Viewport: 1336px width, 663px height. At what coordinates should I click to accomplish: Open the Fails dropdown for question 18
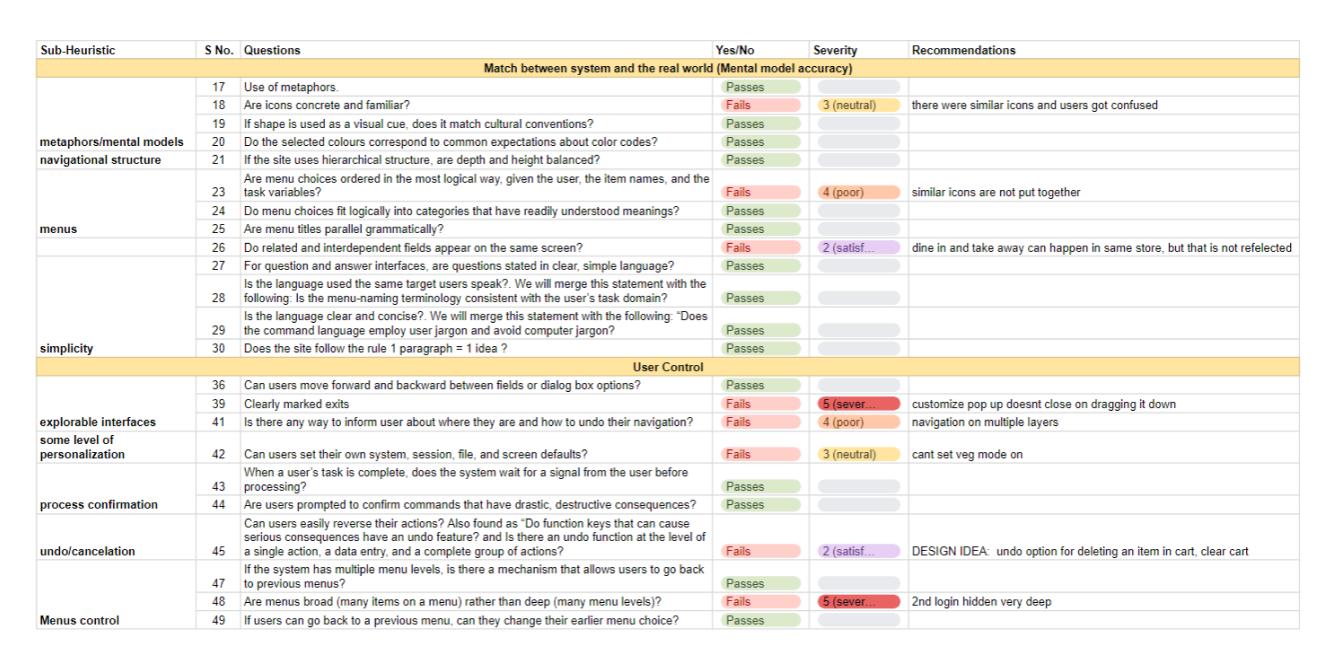(760, 105)
